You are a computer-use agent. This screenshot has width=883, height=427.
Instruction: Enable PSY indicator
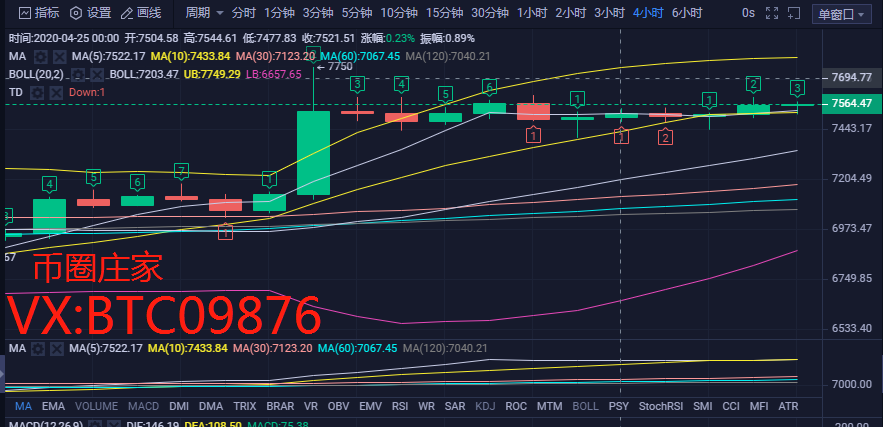coord(618,406)
